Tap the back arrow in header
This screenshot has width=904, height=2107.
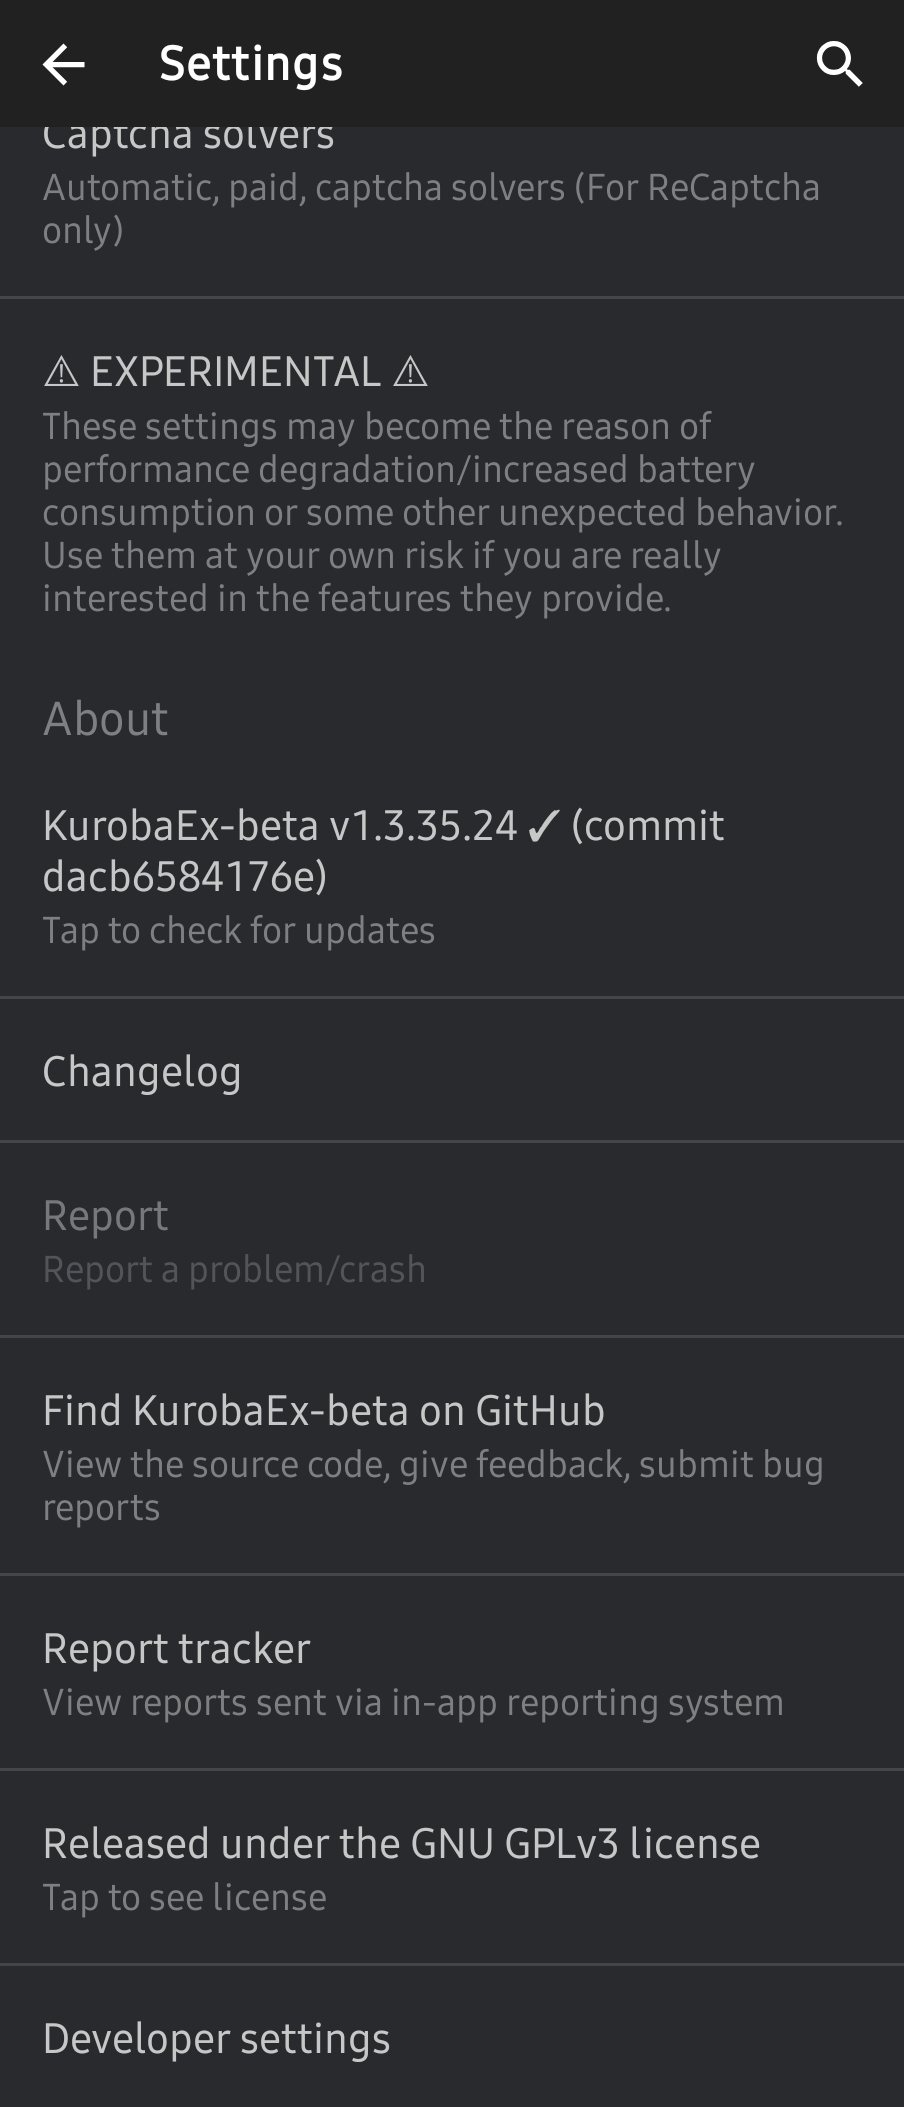(x=64, y=64)
